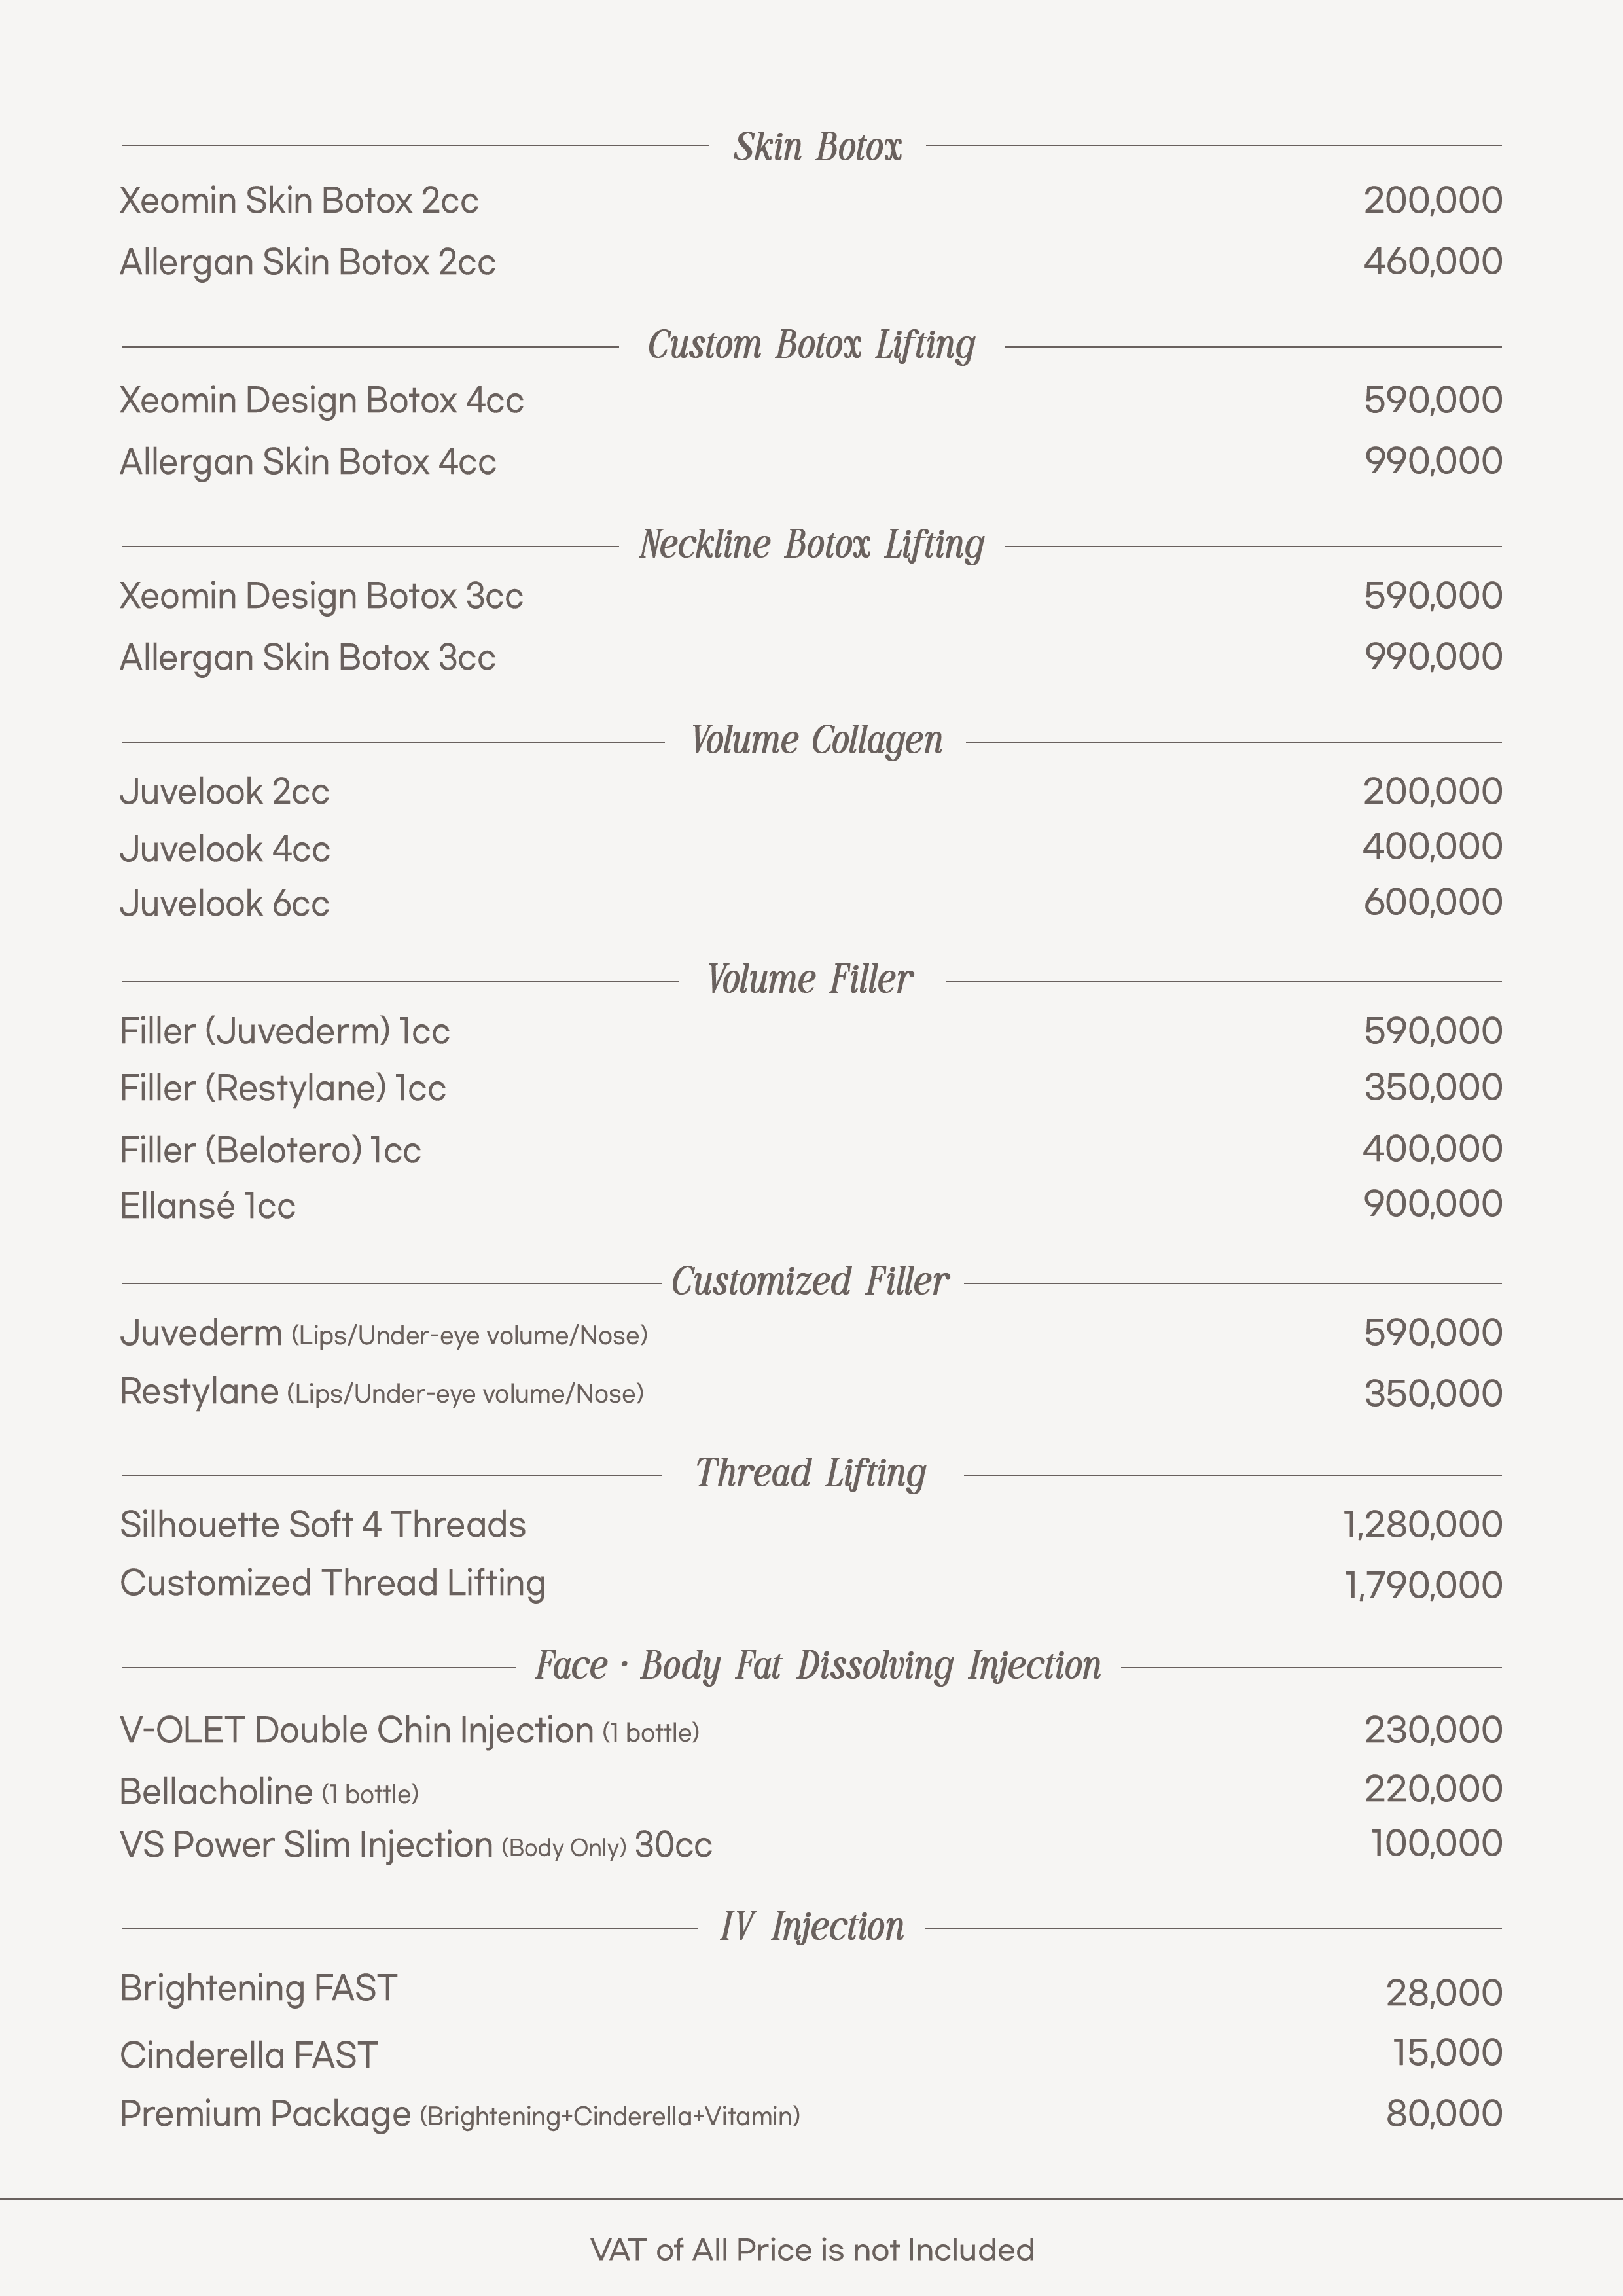Select Silhouette Soft 4 Threads item
Viewport: 1623px width, 2296px height.
point(322,1525)
